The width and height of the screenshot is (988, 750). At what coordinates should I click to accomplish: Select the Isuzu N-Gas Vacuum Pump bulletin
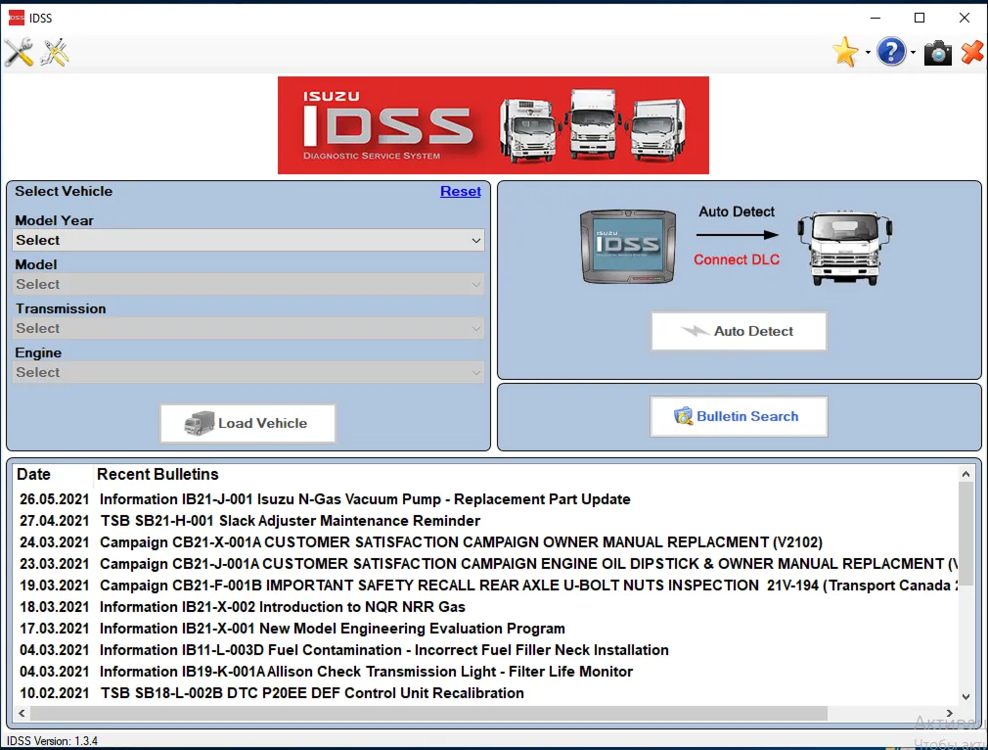click(365, 499)
